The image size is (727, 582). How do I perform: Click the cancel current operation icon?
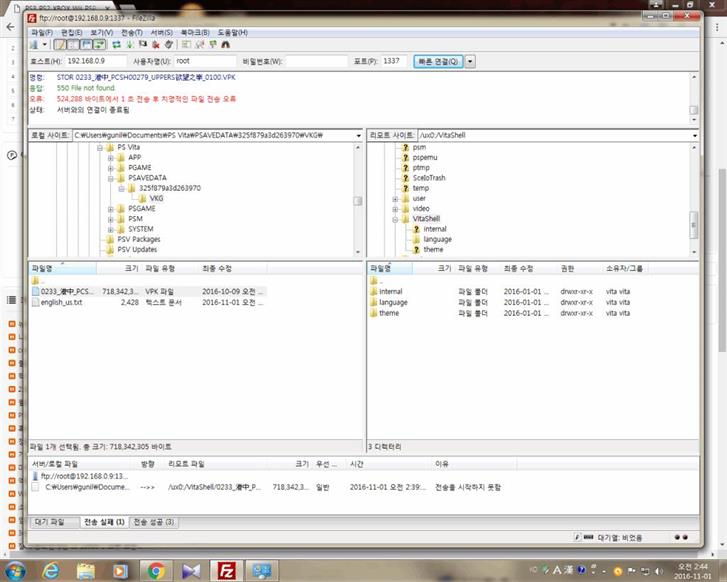143,45
